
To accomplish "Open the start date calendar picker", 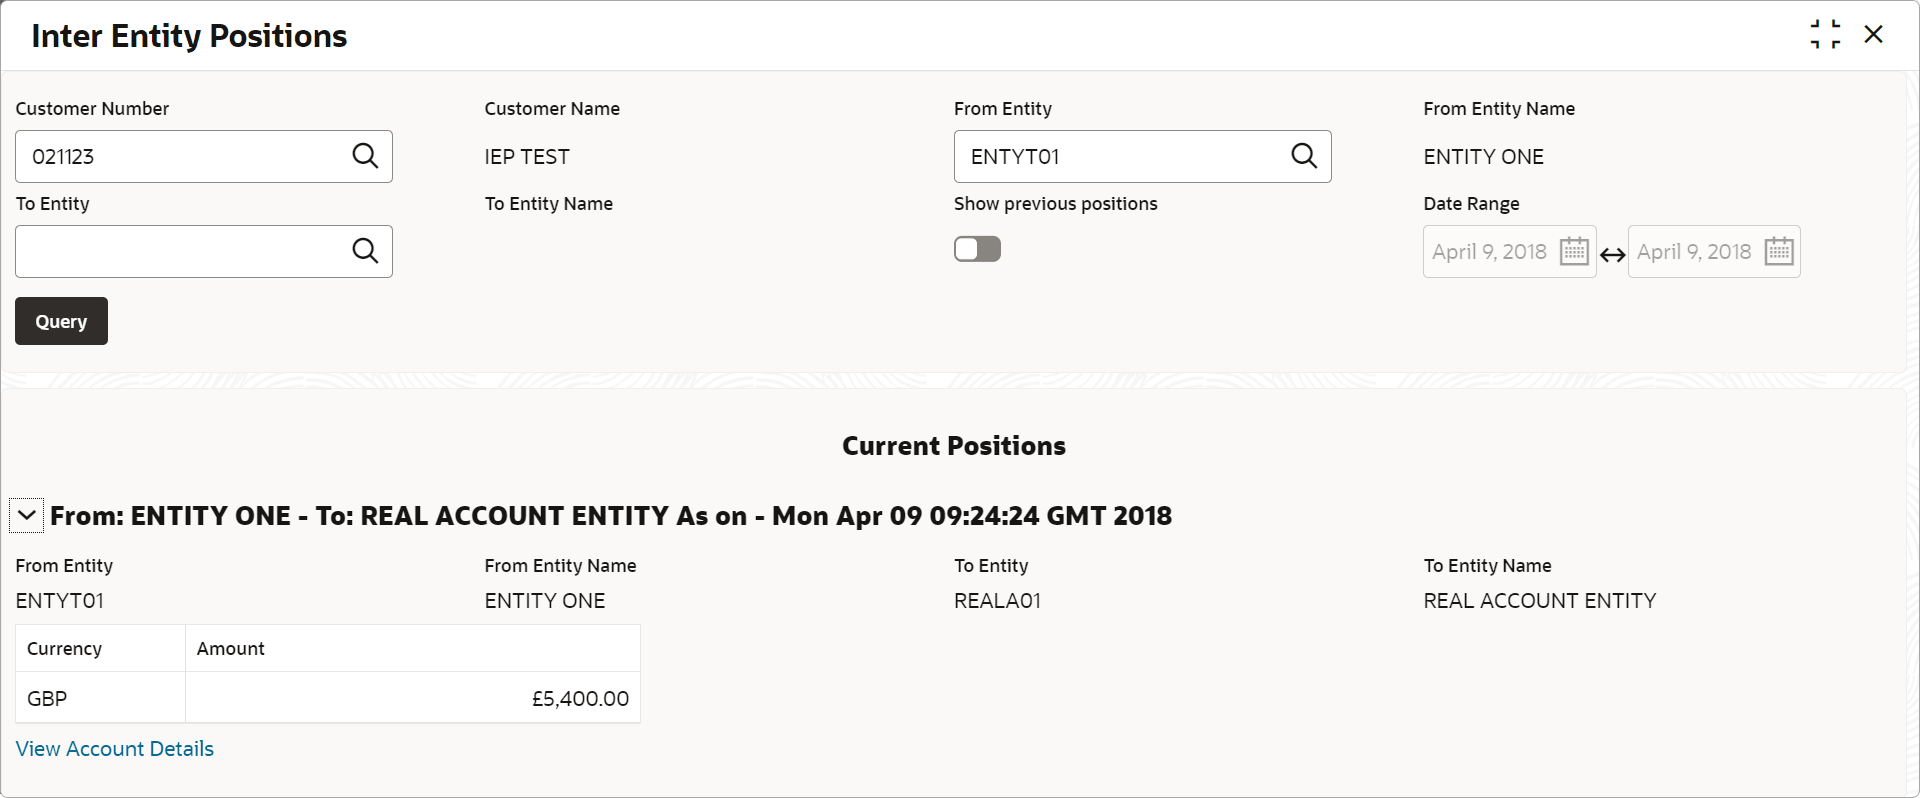I will click(1574, 251).
